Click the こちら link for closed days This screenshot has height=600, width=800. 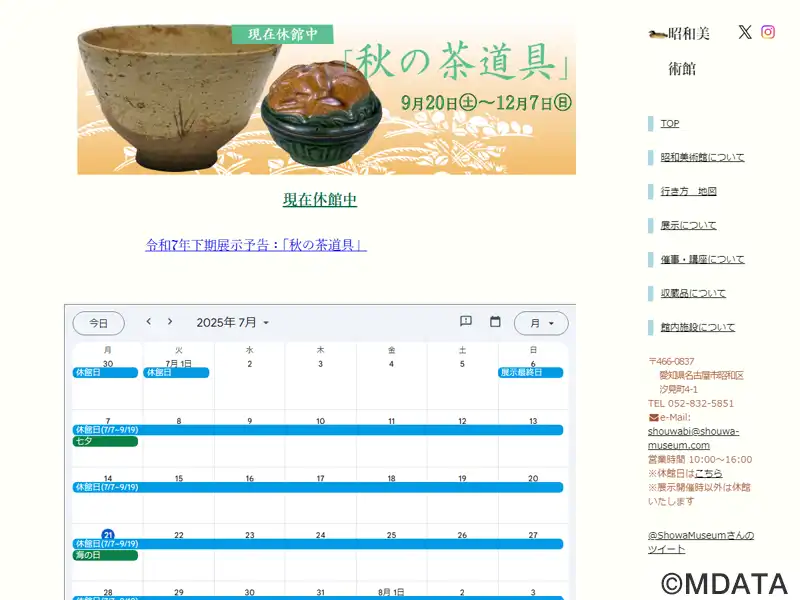coord(708,473)
